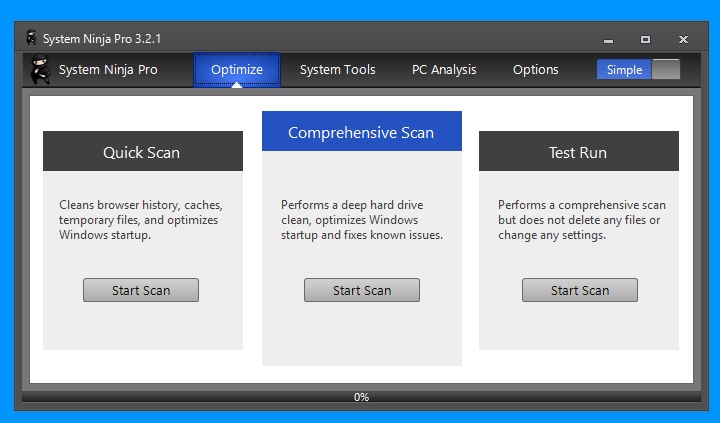The height and width of the screenshot is (423, 720).
Task: Click the deep hard drive clean description
Action: (x=362, y=220)
